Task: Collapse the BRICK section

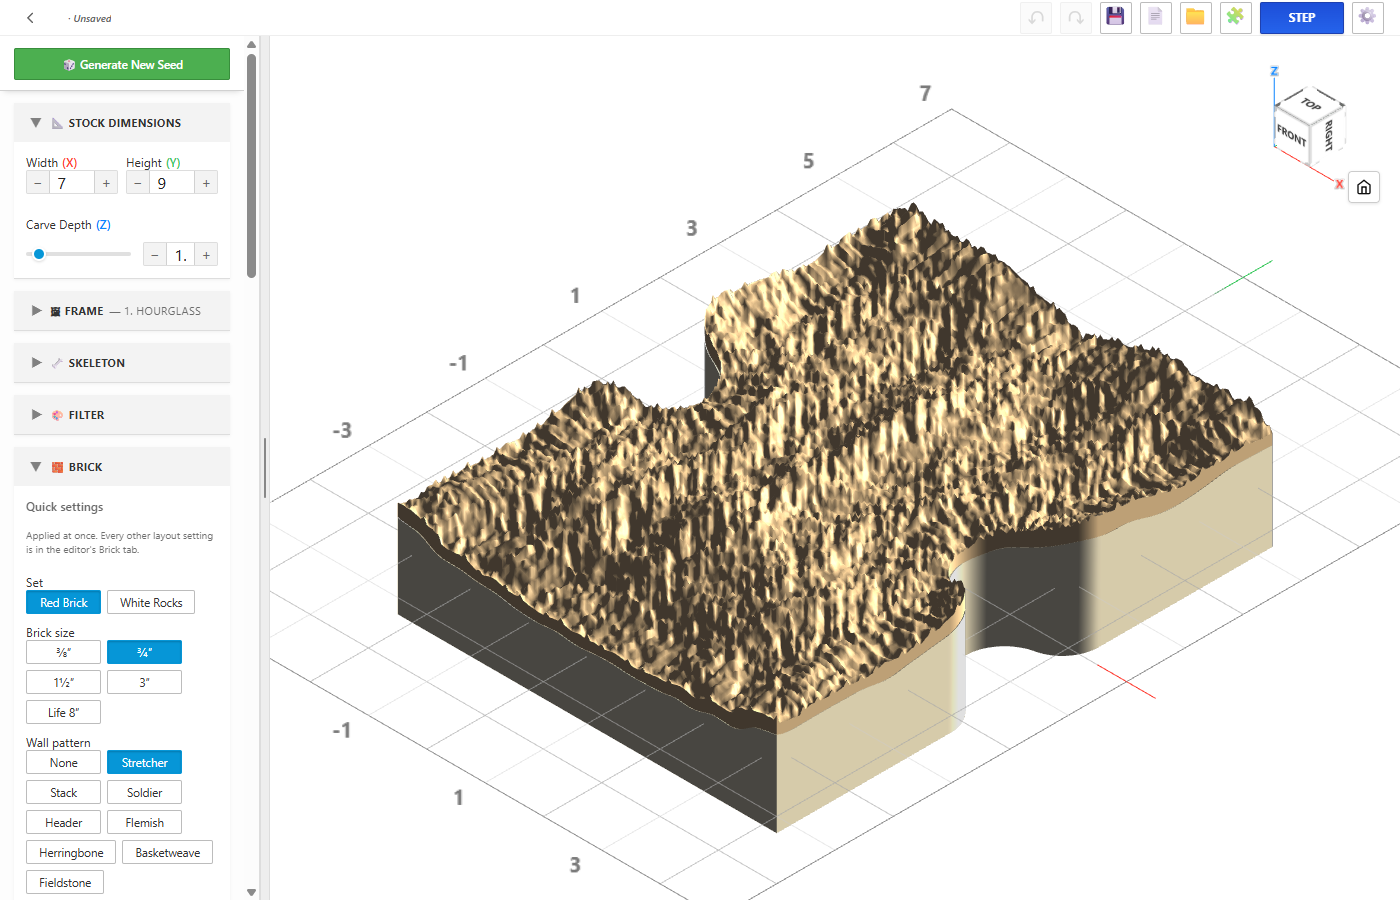Action: pos(122,467)
